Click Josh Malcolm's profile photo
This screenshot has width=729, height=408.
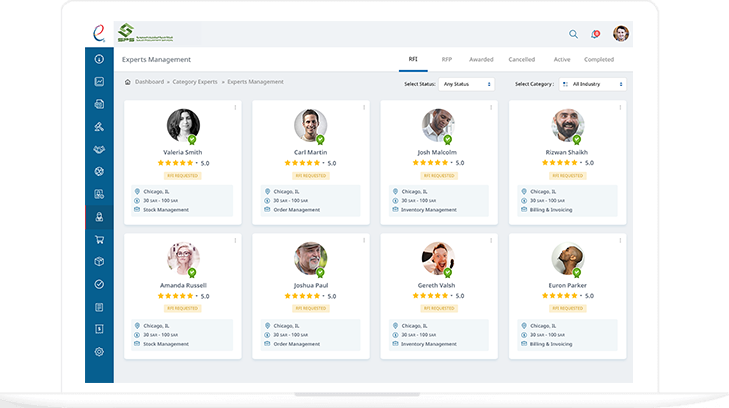pos(438,125)
